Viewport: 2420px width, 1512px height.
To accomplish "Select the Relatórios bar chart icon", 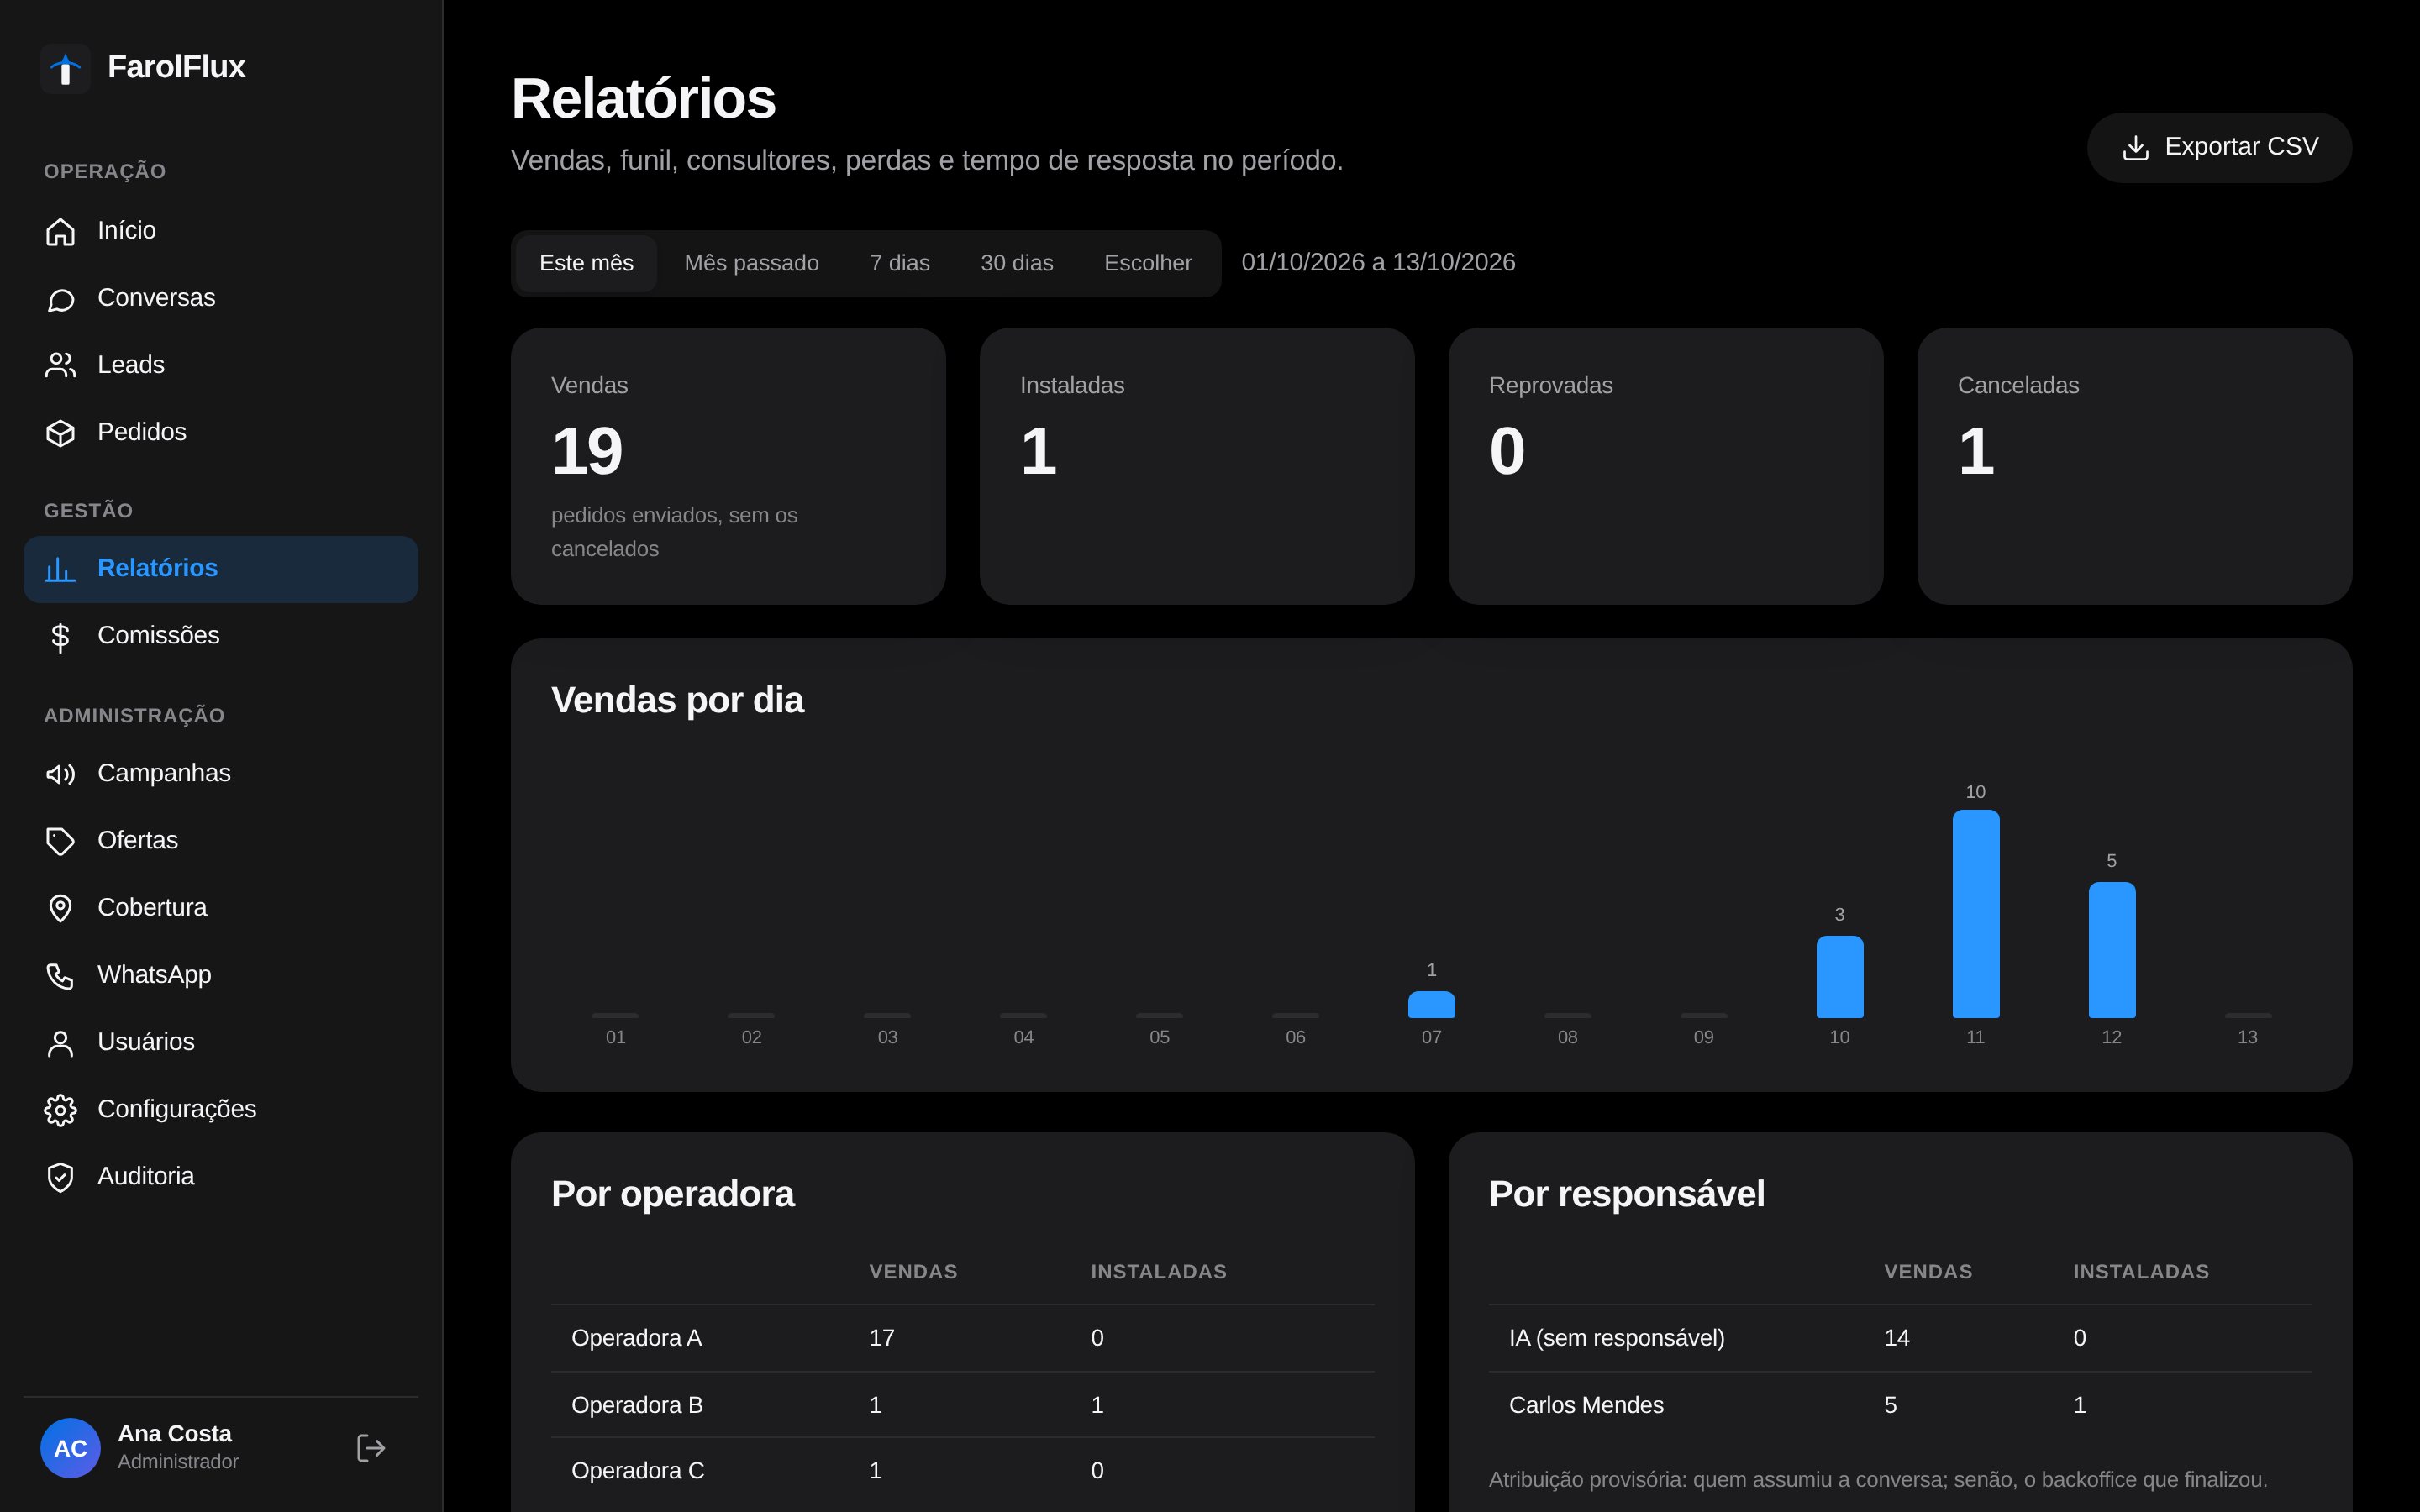I will tap(60, 569).
